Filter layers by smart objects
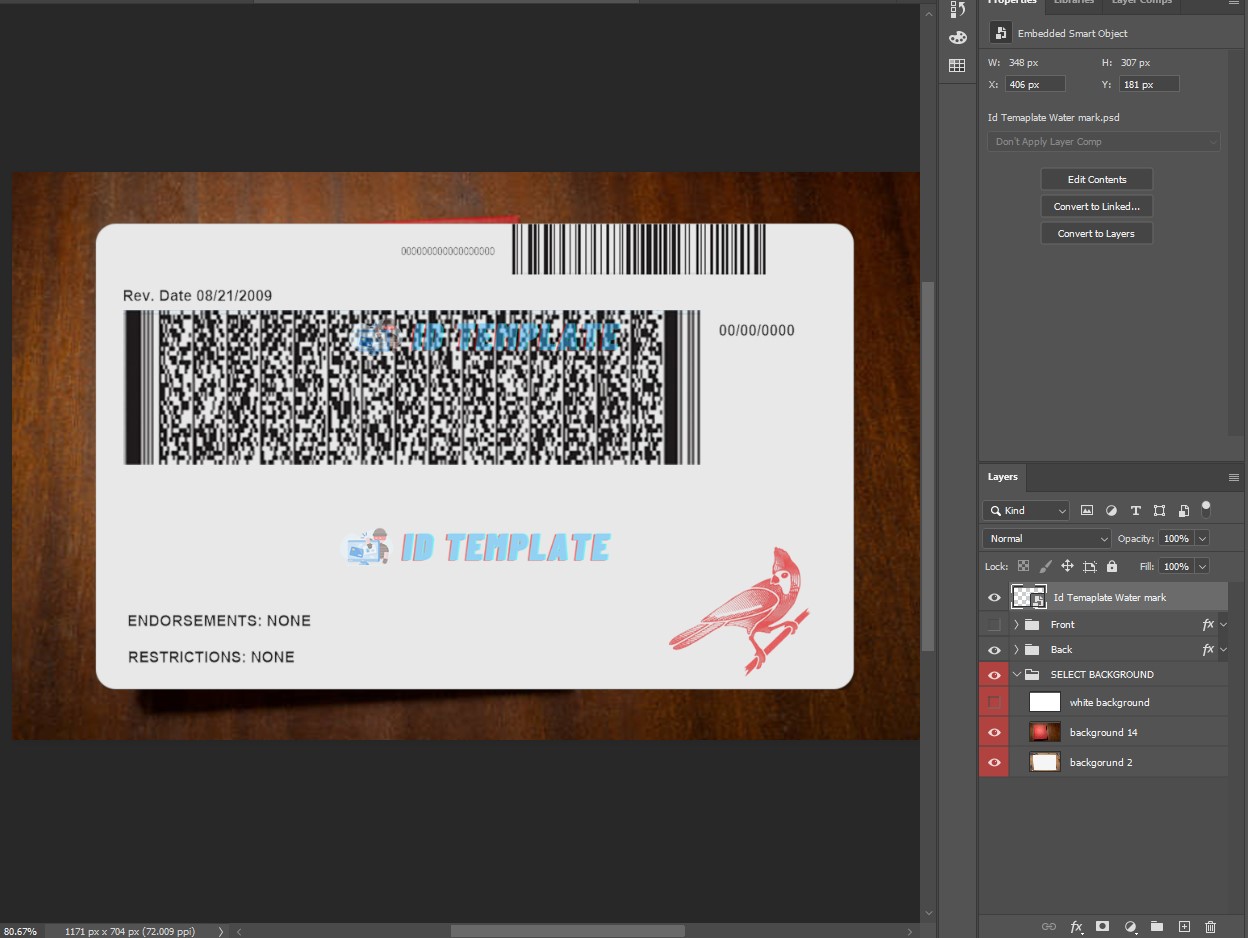 pos(1183,510)
